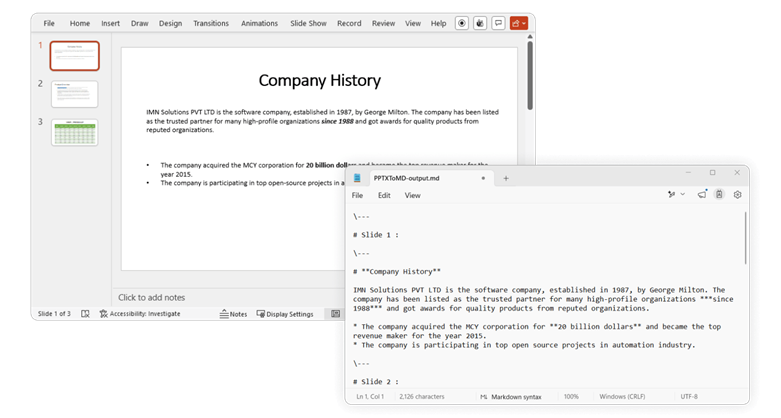Open the Notepad Edit menu
781x418 pixels.
(384, 195)
